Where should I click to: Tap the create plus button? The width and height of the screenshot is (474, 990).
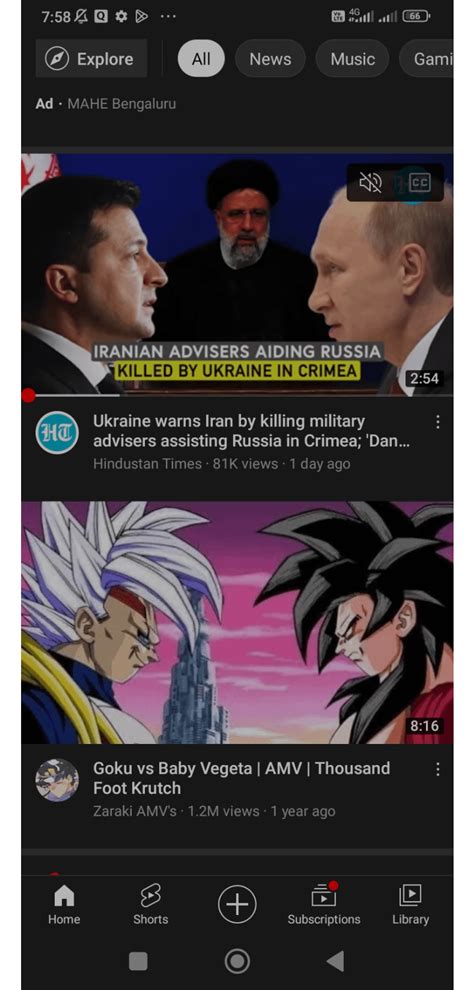[237, 904]
